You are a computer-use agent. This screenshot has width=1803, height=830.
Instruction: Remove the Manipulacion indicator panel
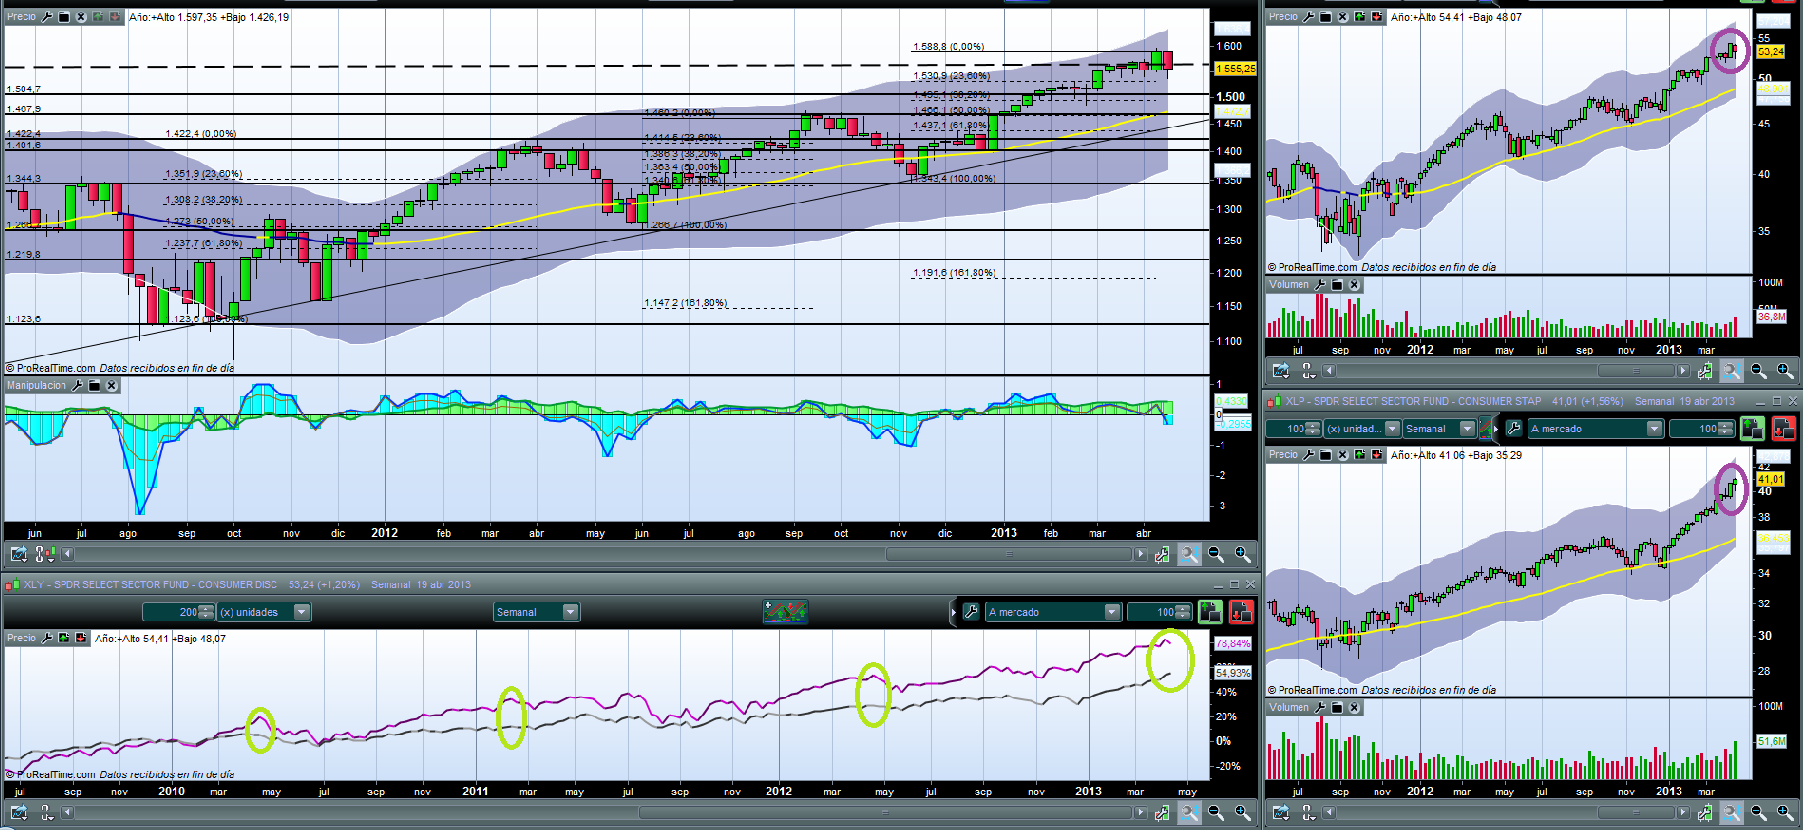[x=111, y=386]
